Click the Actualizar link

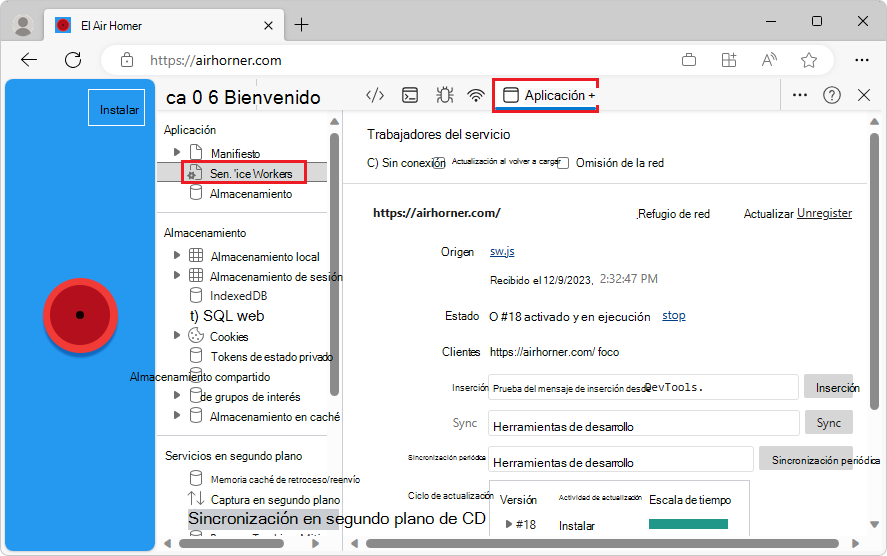[768, 214]
